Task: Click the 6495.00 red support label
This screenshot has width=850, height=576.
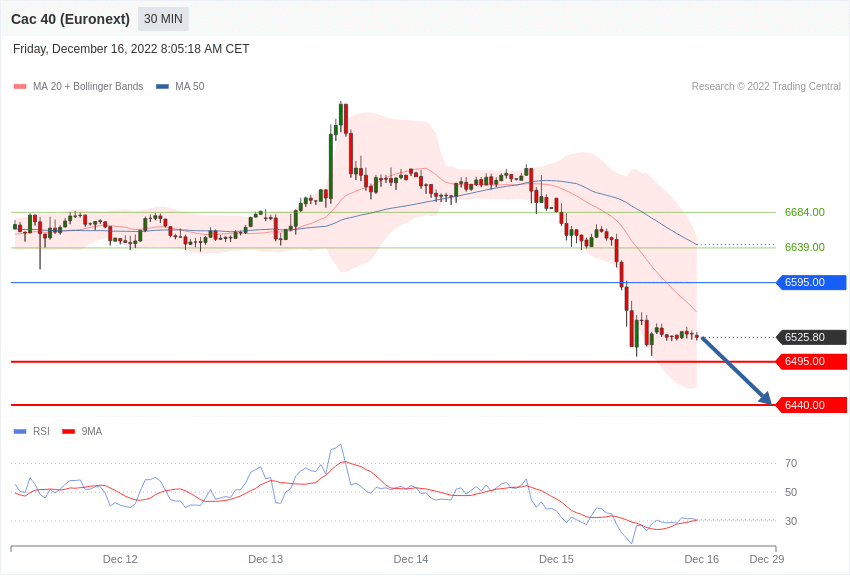Action: click(x=812, y=361)
